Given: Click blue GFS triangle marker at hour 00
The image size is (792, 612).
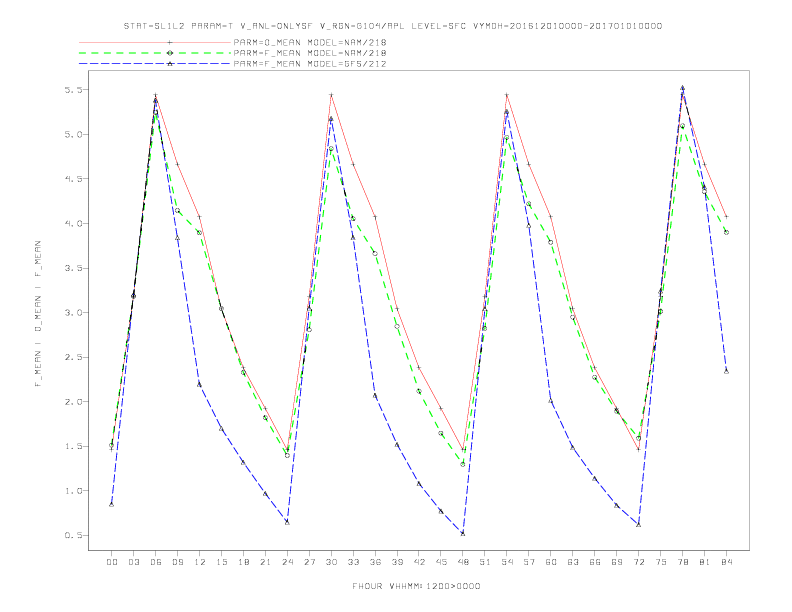Looking at the screenshot, I should point(112,504).
